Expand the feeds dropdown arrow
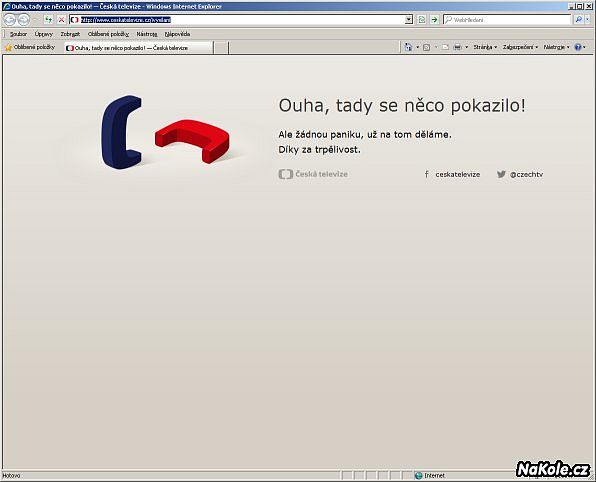 pyautogui.click(x=436, y=47)
